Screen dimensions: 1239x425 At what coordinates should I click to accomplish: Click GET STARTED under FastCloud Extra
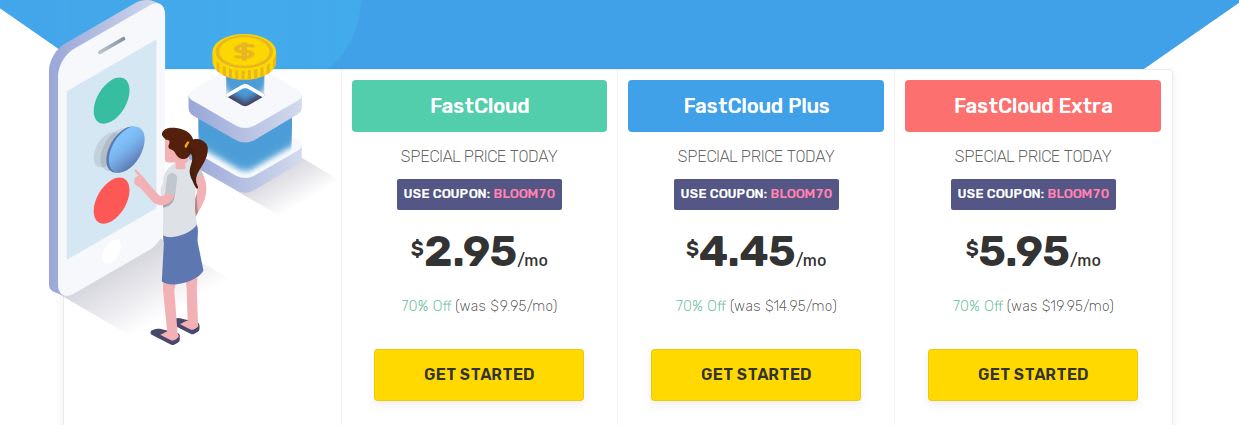[1033, 375]
